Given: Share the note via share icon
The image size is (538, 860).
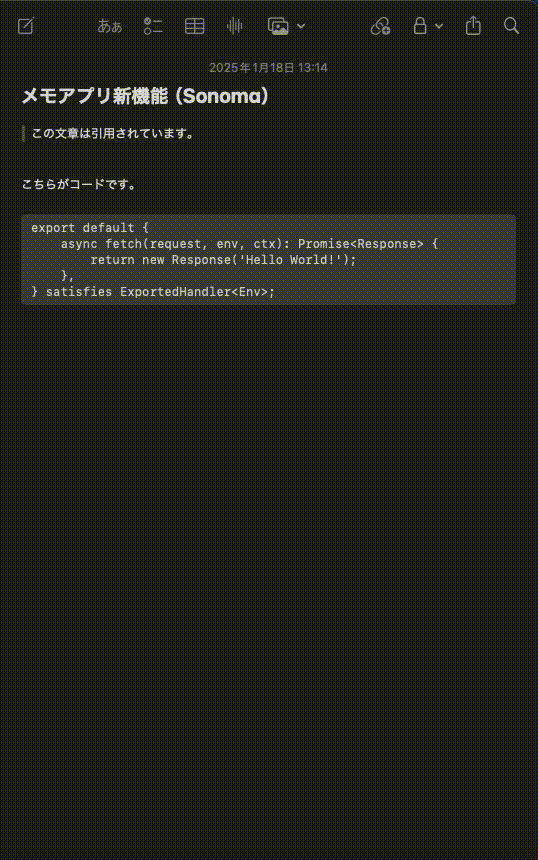Looking at the screenshot, I should [473, 26].
